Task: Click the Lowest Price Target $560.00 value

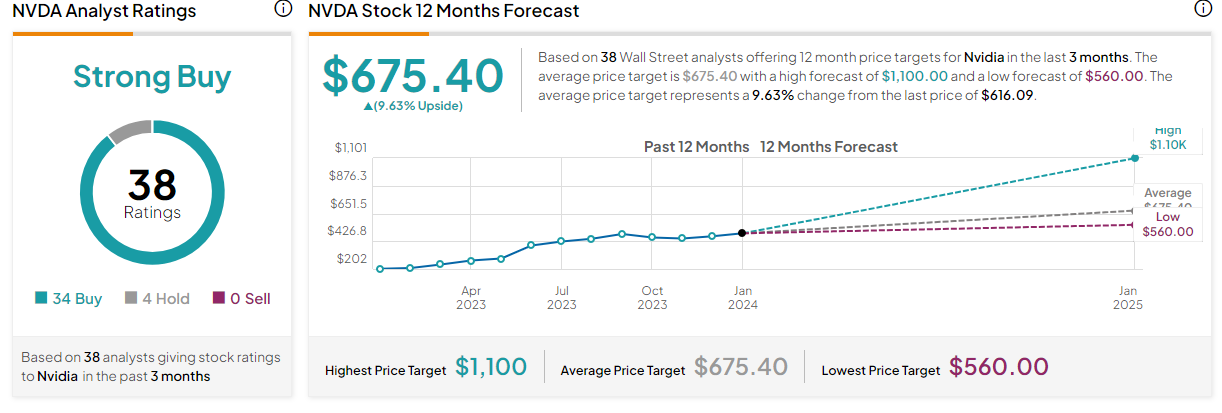Action: [998, 367]
